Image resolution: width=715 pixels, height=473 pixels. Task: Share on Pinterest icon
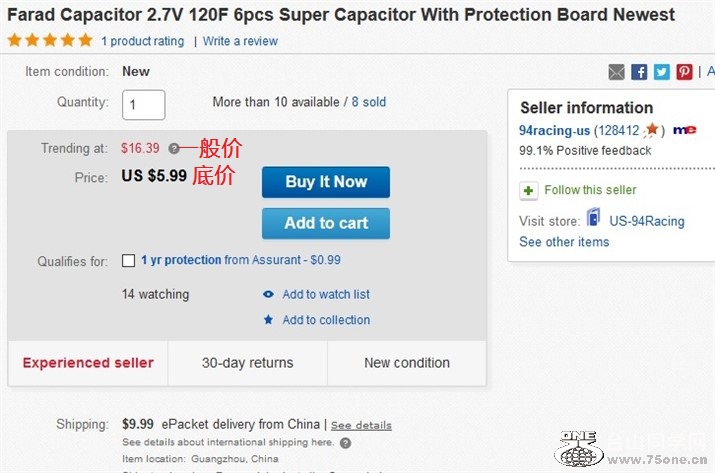[x=684, y=72]
